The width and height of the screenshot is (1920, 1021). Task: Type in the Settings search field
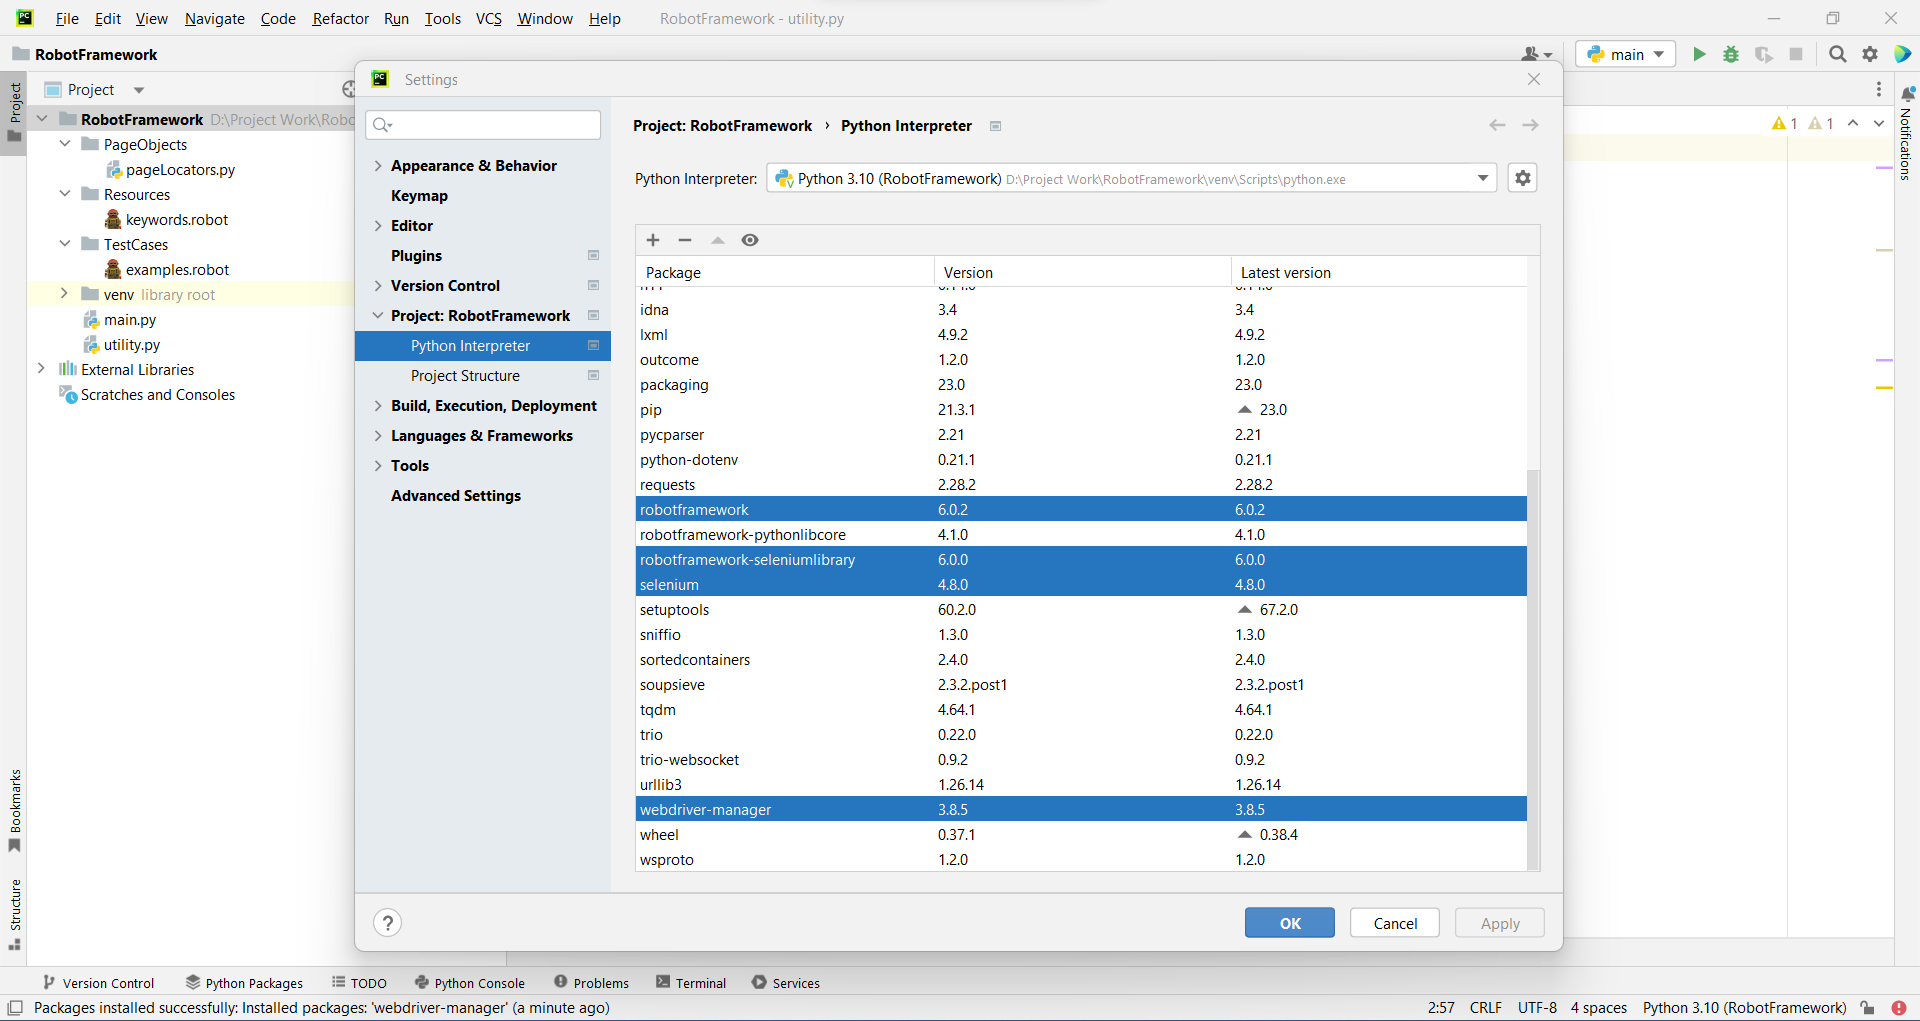point(483,124)
